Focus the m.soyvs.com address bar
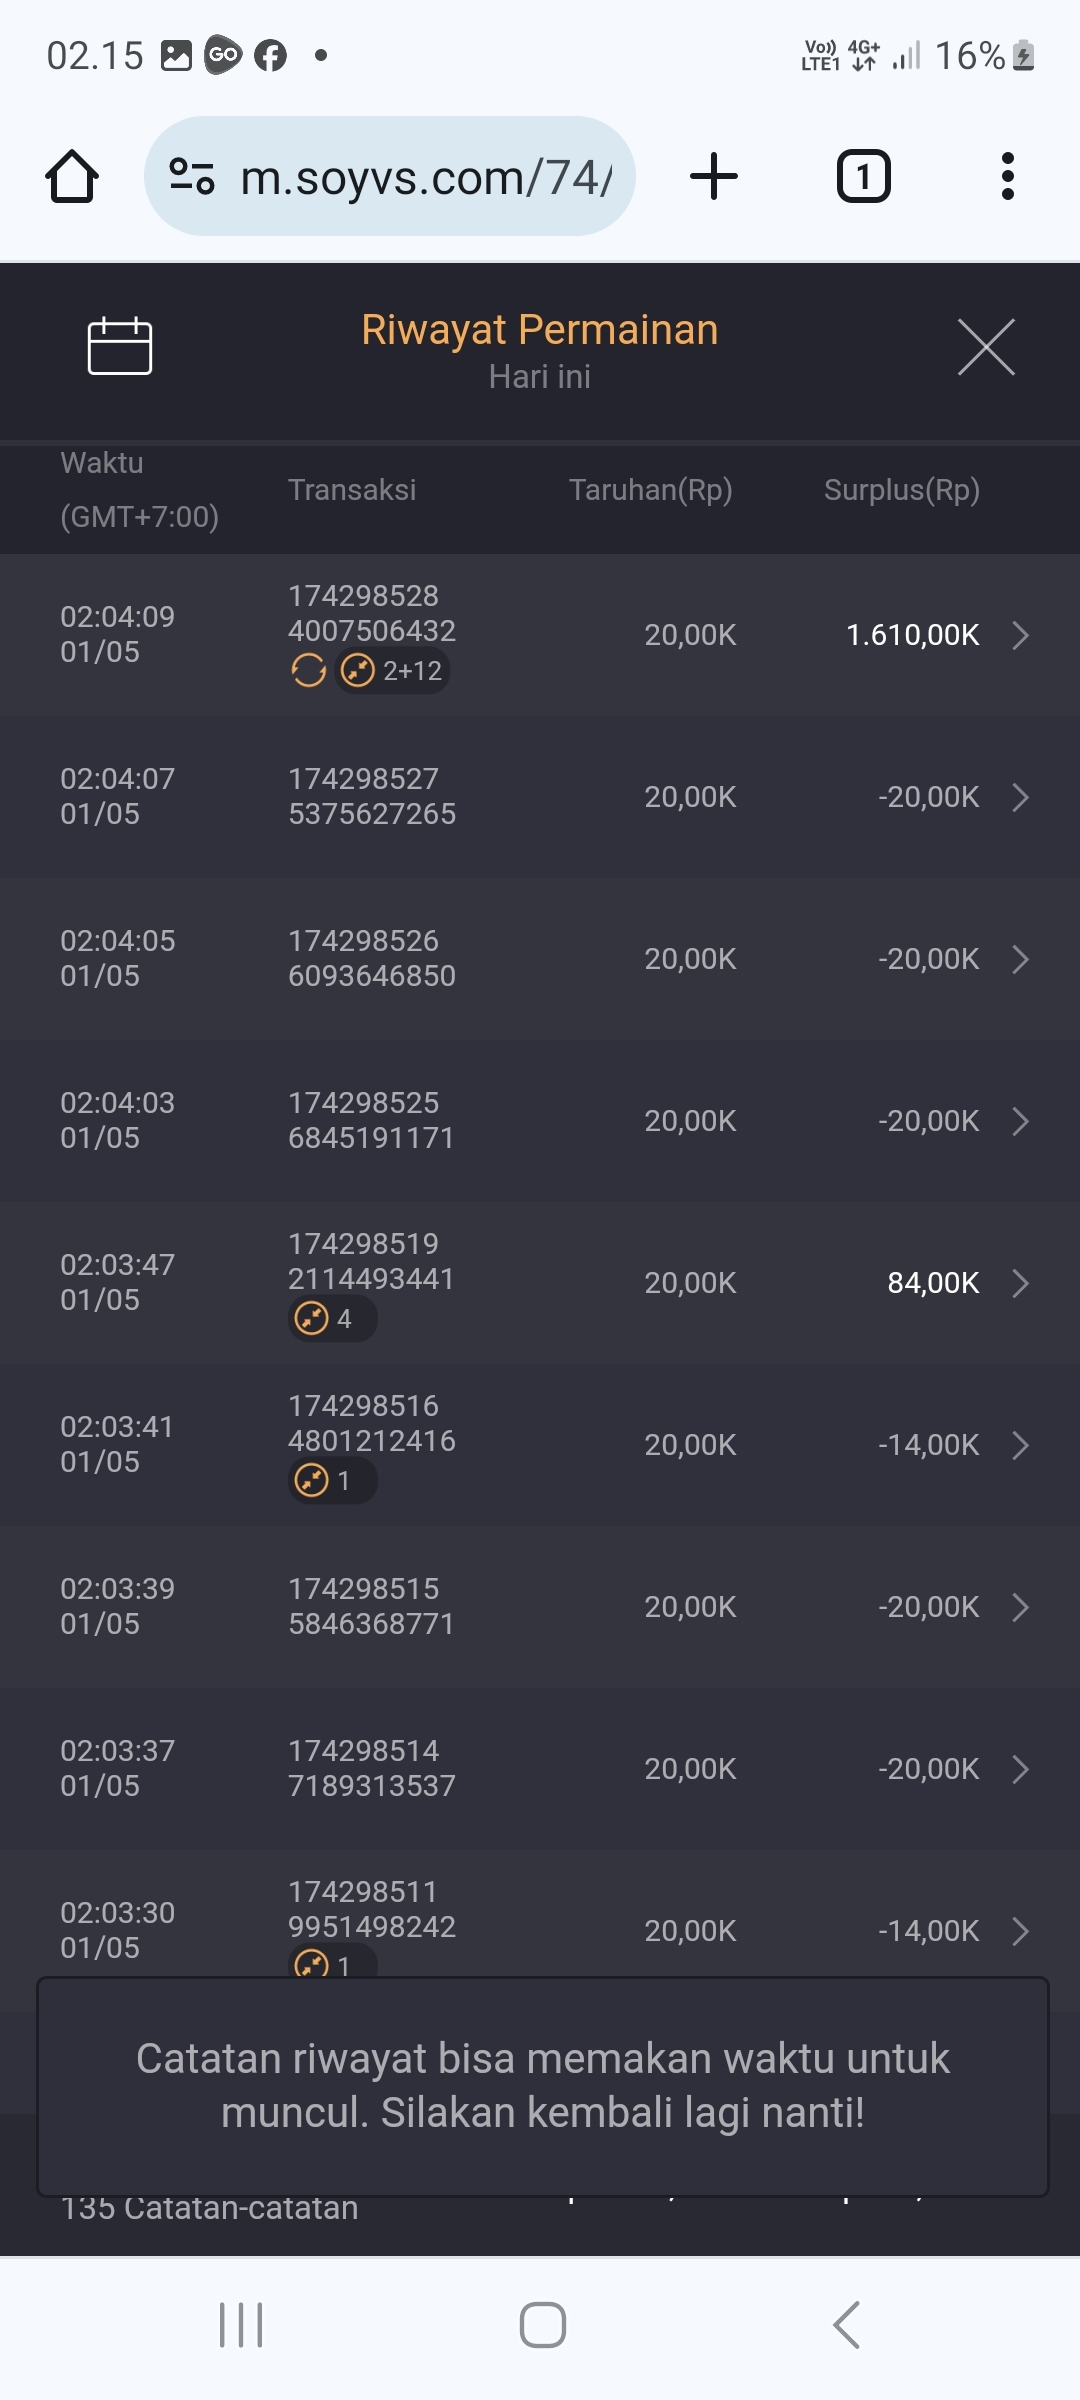 click(425, 178)
